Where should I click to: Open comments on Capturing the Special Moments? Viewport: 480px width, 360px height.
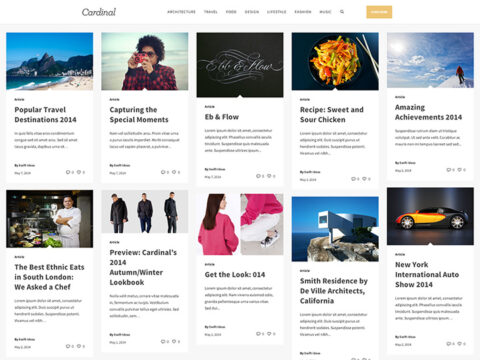pos(163,172)
